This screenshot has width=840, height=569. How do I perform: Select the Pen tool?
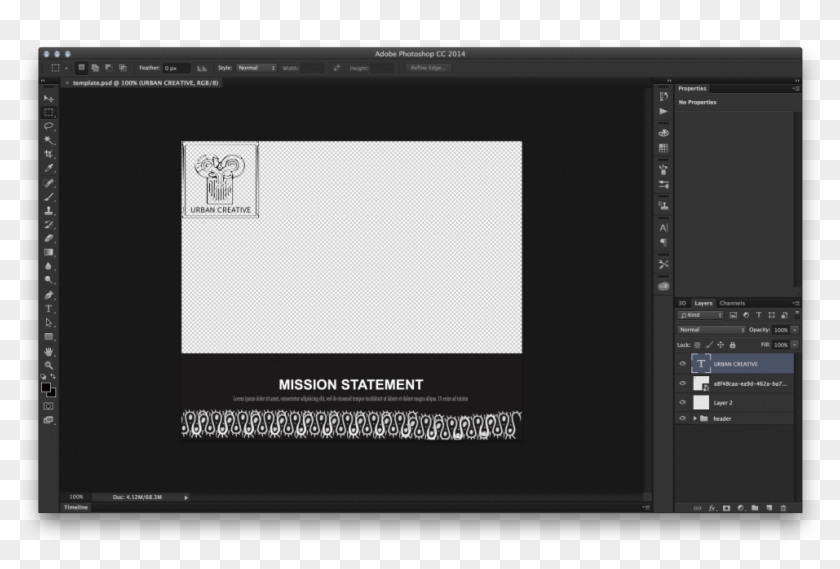point(49,295)
